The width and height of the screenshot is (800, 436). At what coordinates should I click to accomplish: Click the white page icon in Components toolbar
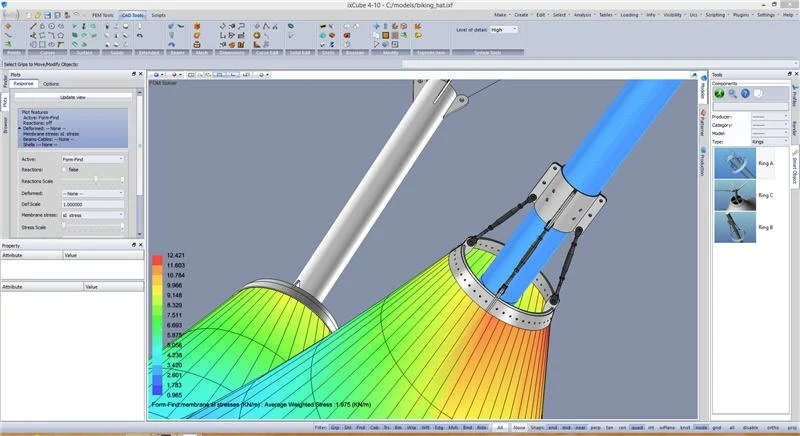coord(758,93)
